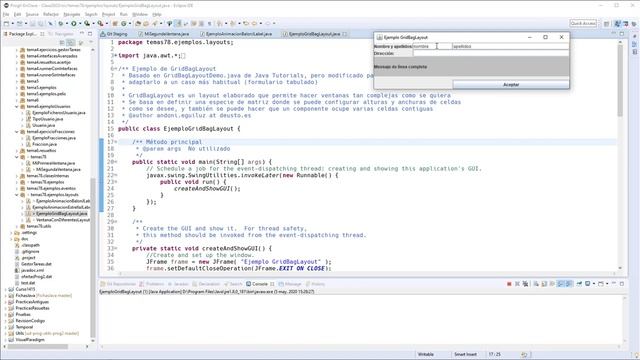The height and width of the screenshot is (360, 640).
Task: Click the red Terminate icon in Console
Action: [509, 284]
